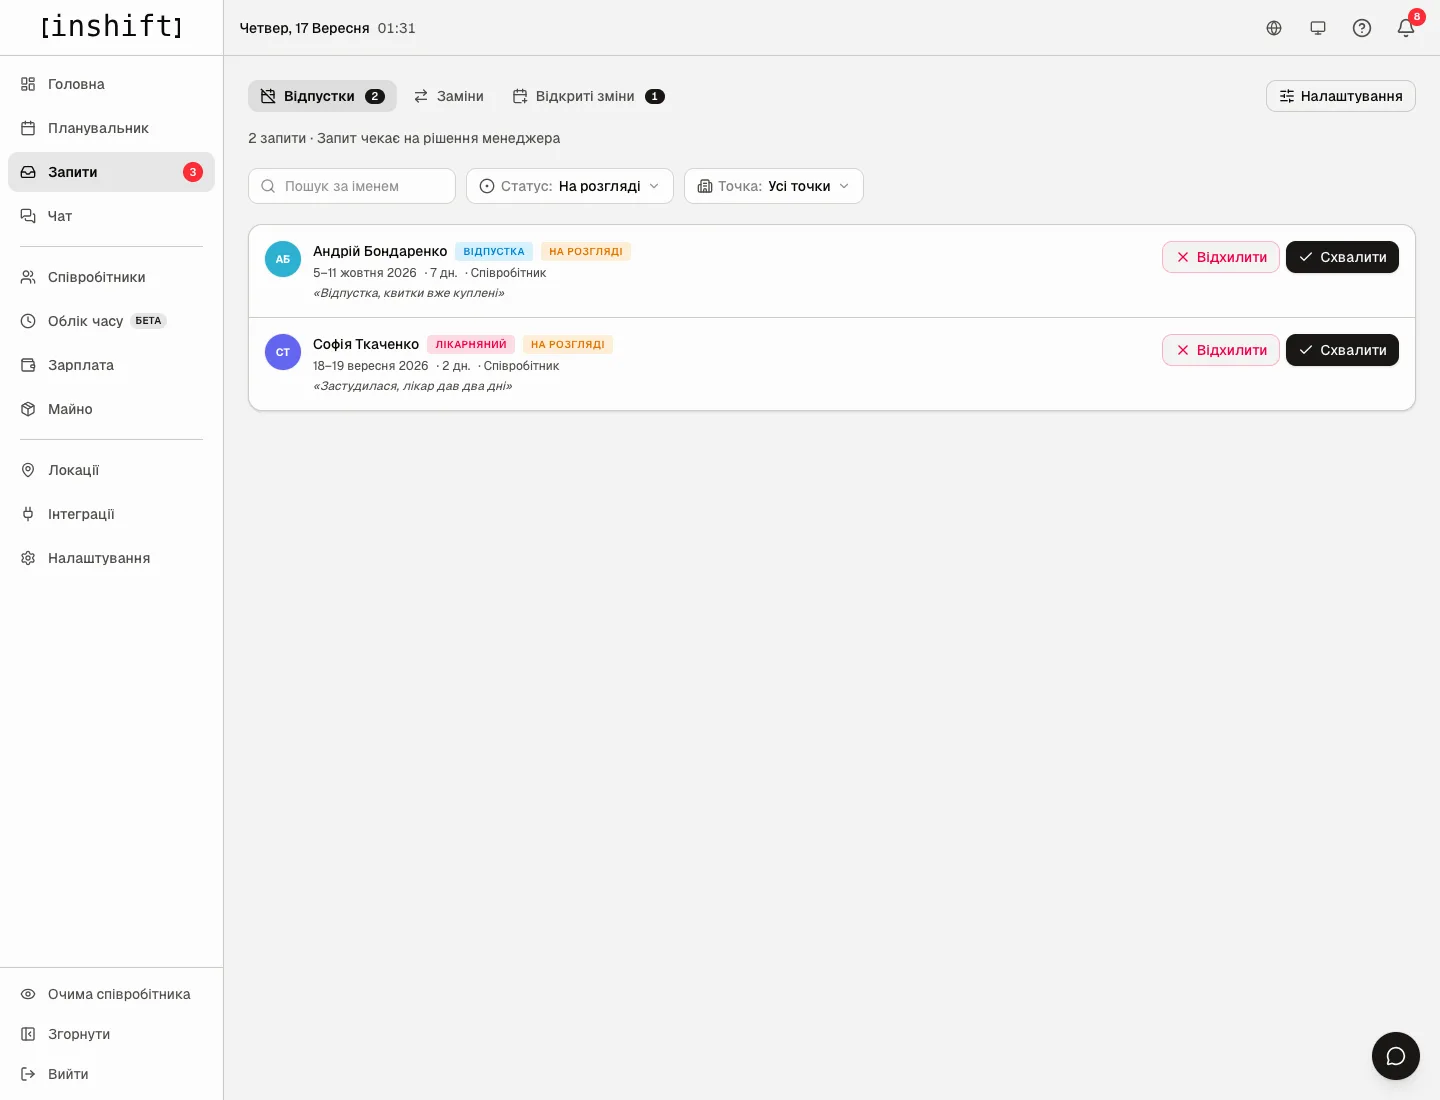
Task: Click the monitor display icon
Action: [x=1318, y=28]
